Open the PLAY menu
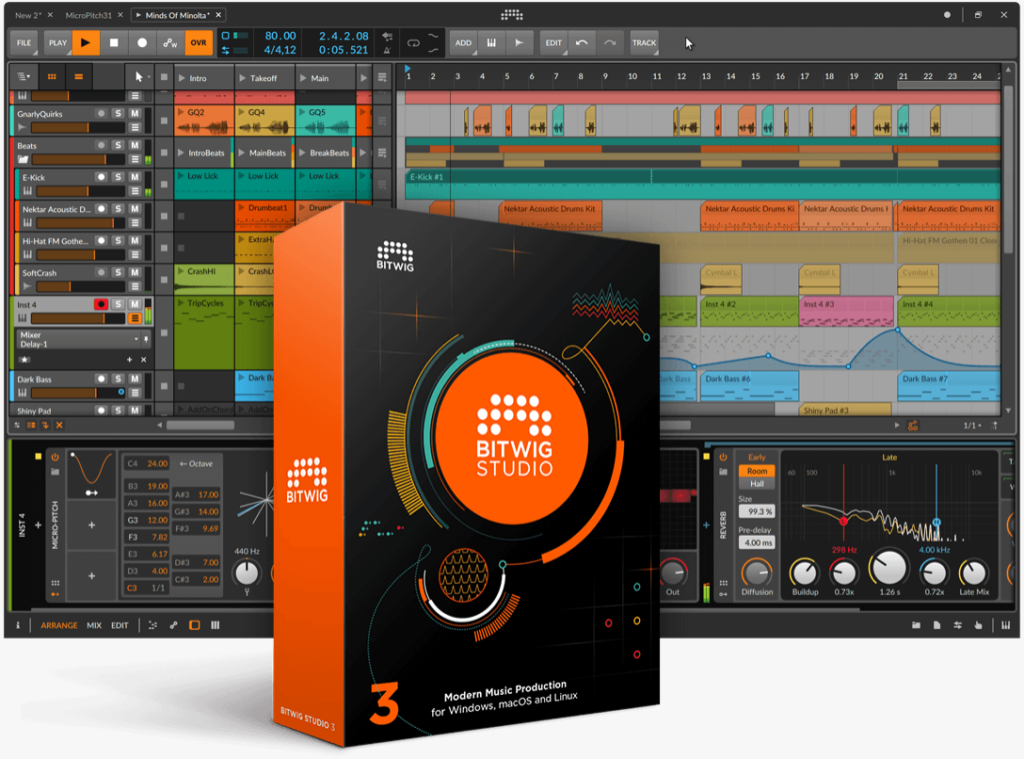The height and width of the screenshot is (759, 1024). 57,43
